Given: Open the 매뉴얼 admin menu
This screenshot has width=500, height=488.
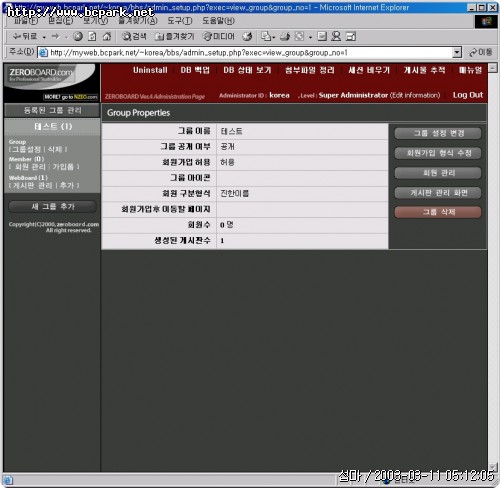Looking at the screenshot, I should tap(470, 70).
